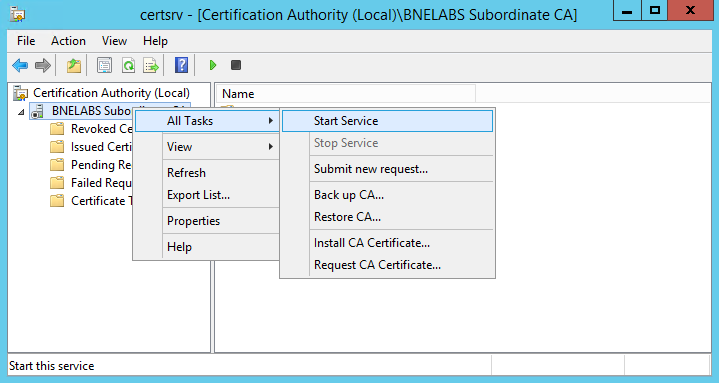Click the black Stop Service square icon

tap(236, 65)
